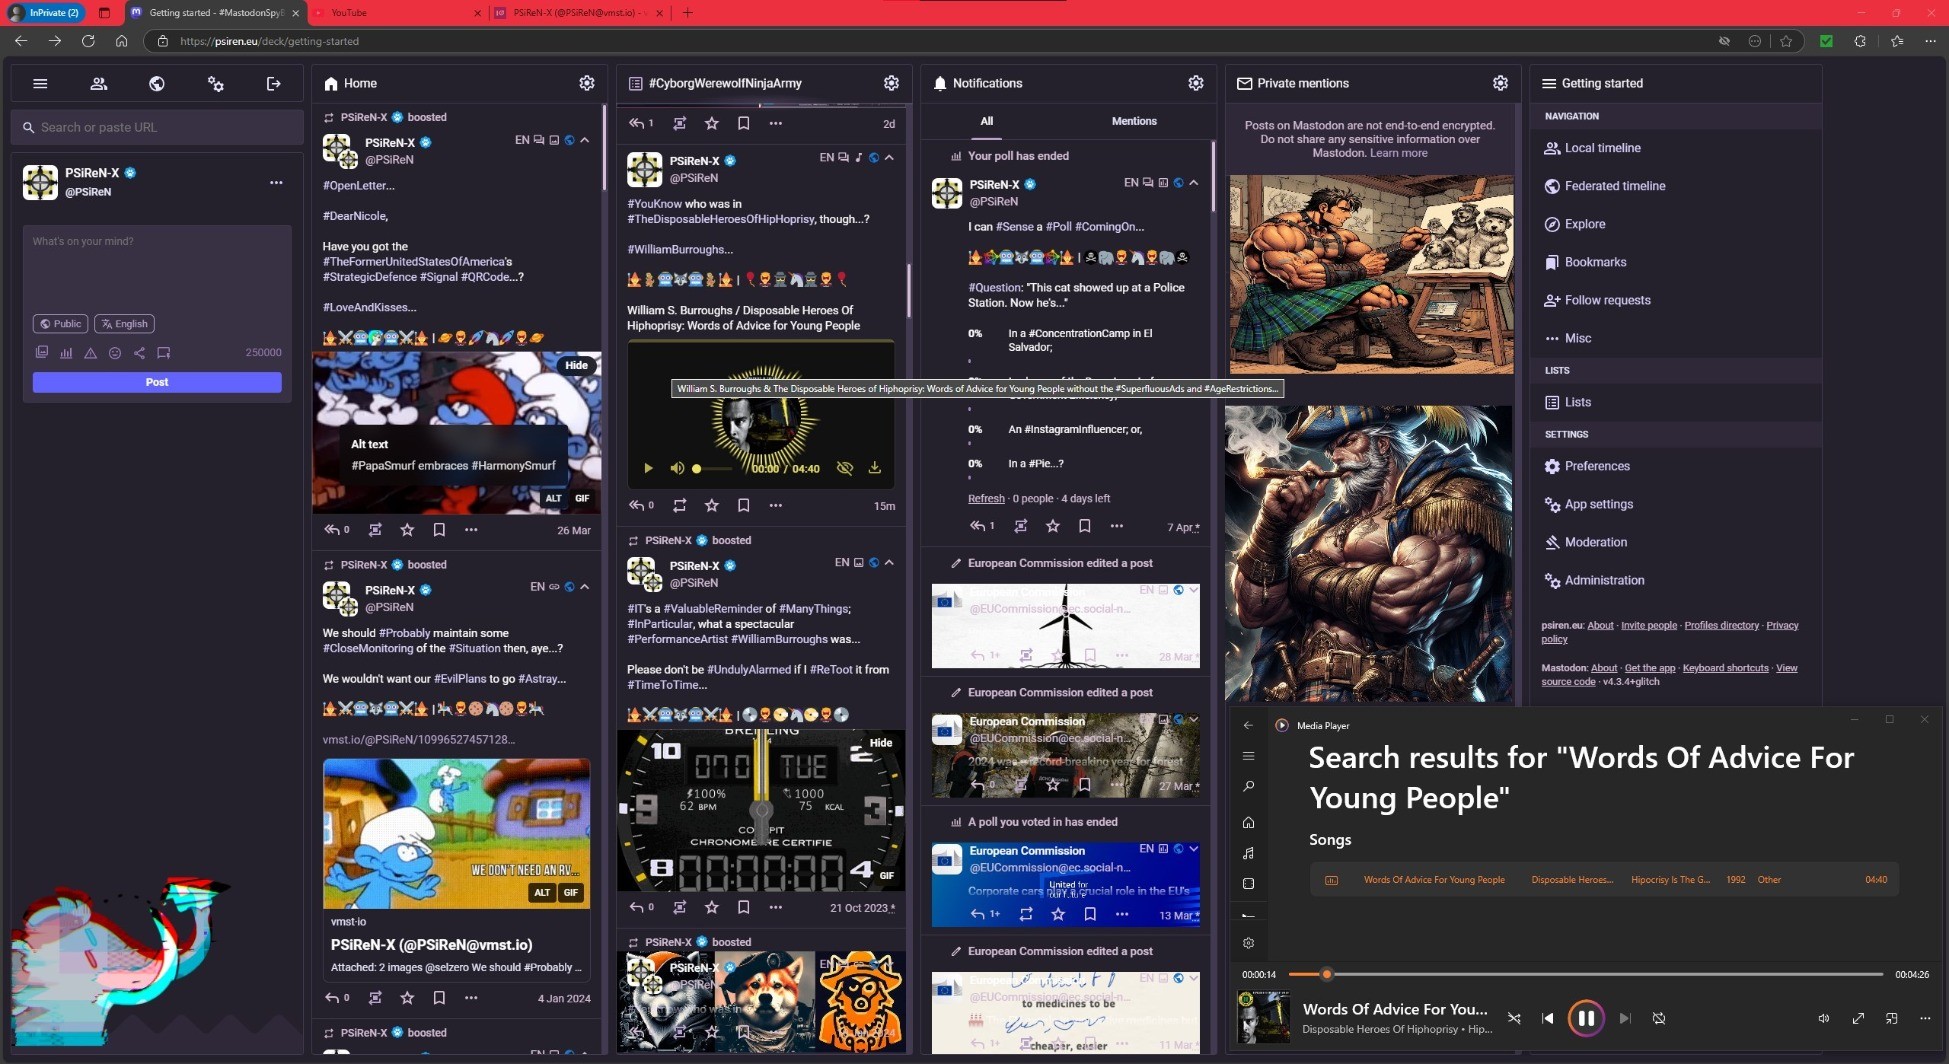
Task: Open the federated globe icon in the compose header
Action: 157,84
